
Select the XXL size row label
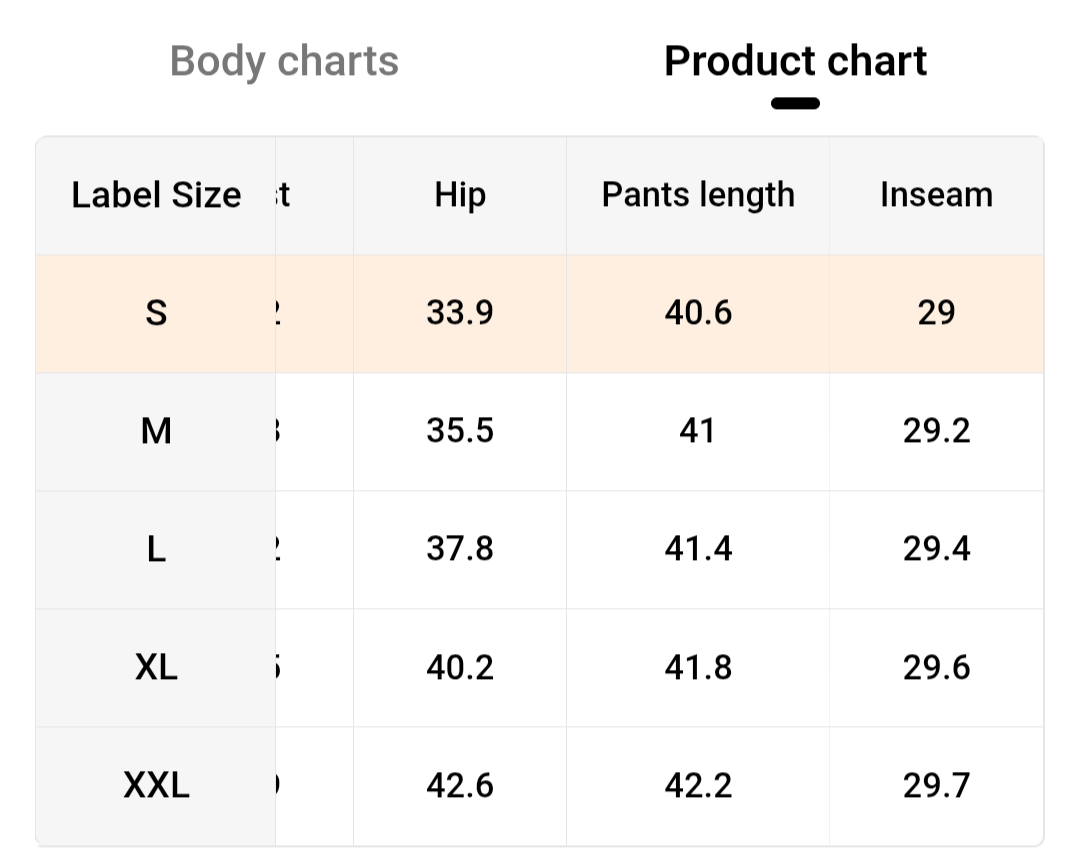tap(156, 785)
